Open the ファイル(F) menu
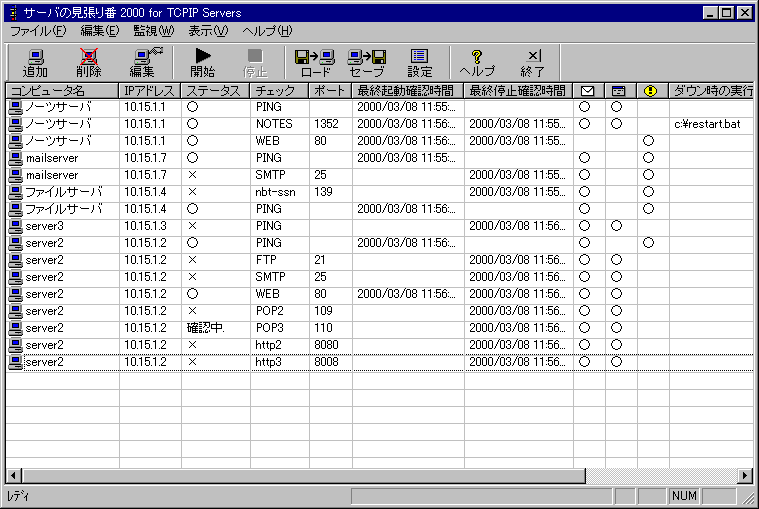Viewport: 759px width, 509px height. tap(38, 31)
